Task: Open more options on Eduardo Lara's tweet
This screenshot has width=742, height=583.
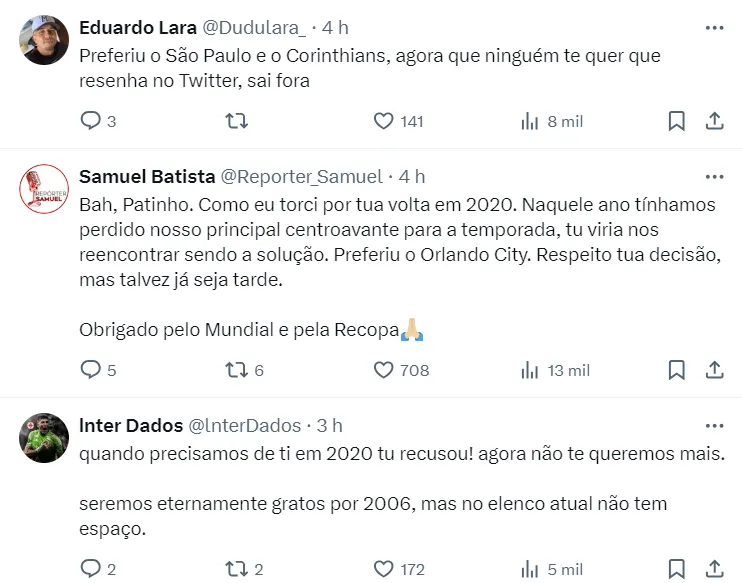Action: click(714, 27)
